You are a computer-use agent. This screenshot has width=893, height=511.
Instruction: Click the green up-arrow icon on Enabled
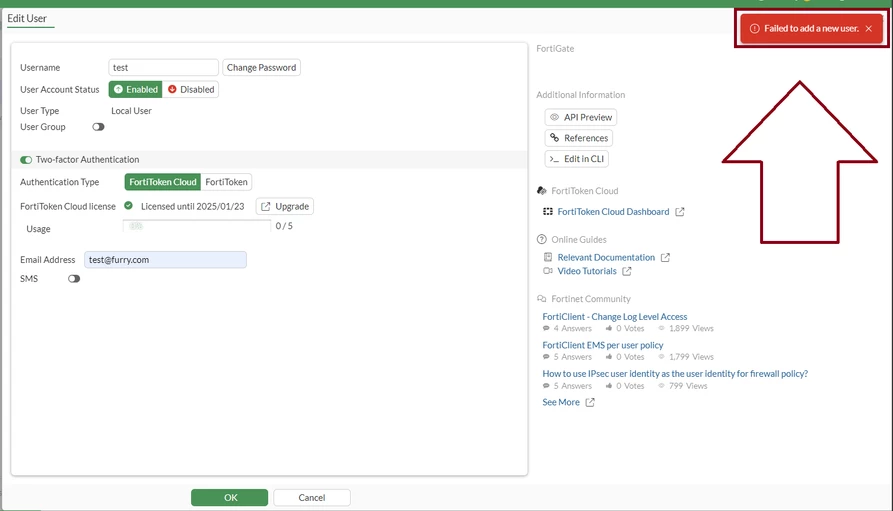(x=118, y=89)
